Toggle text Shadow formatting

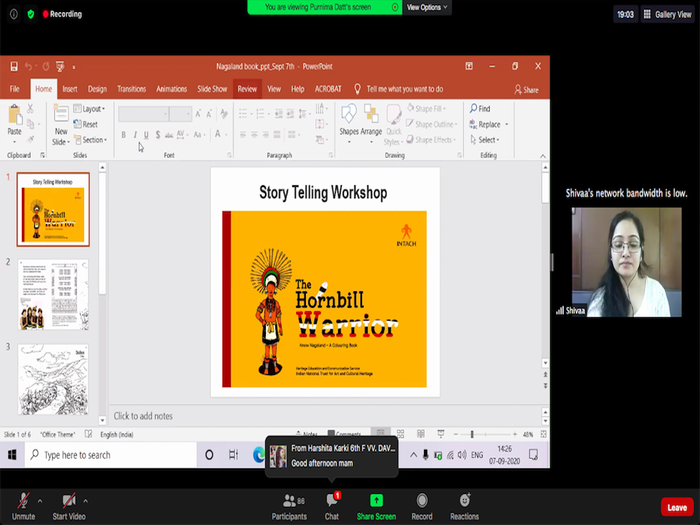(x=158, y=135)
